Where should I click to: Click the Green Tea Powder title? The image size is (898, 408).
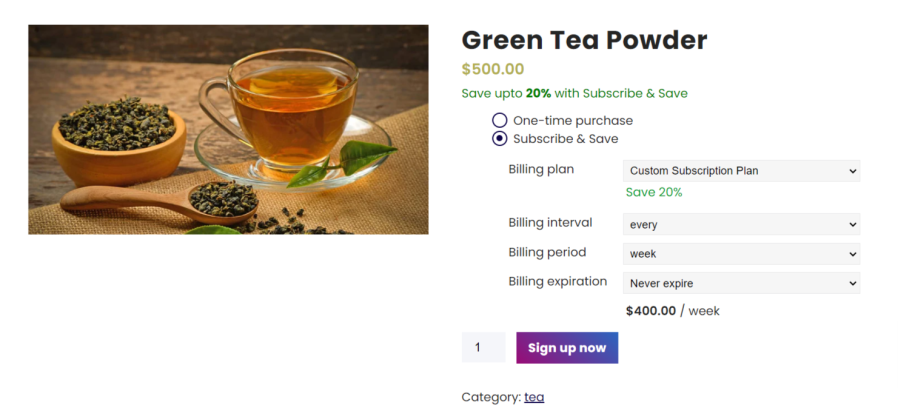[584, 41]
